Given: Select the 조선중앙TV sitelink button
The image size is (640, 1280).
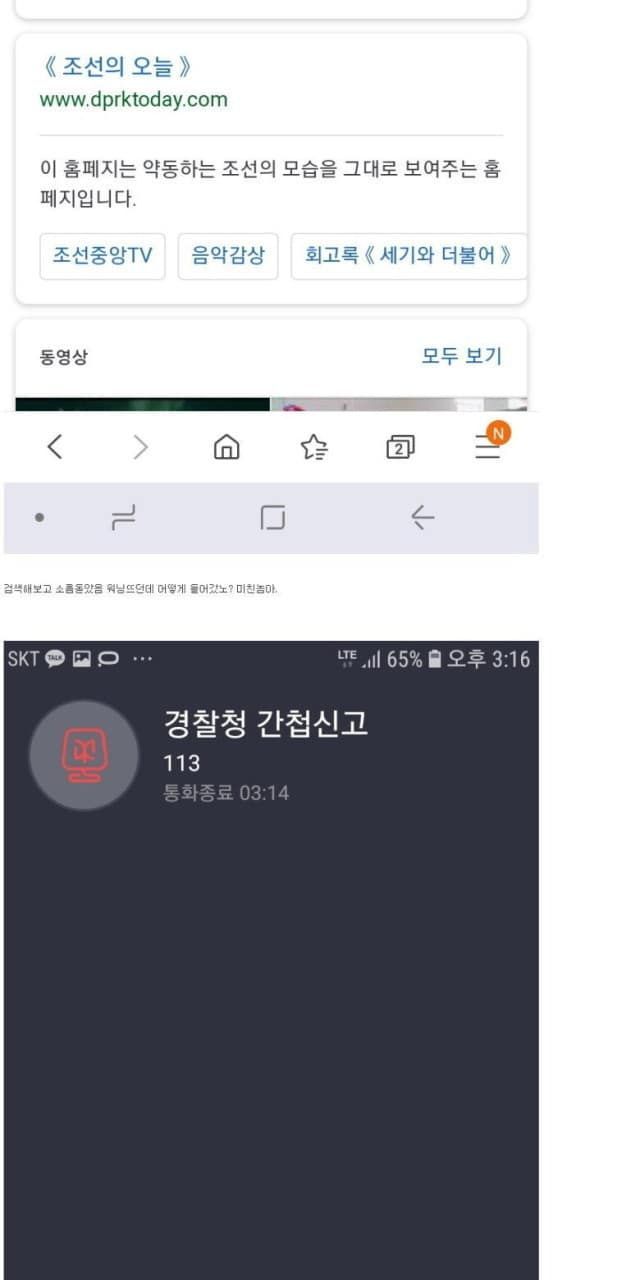Looking at the screenshot, I should pos(102,256).
